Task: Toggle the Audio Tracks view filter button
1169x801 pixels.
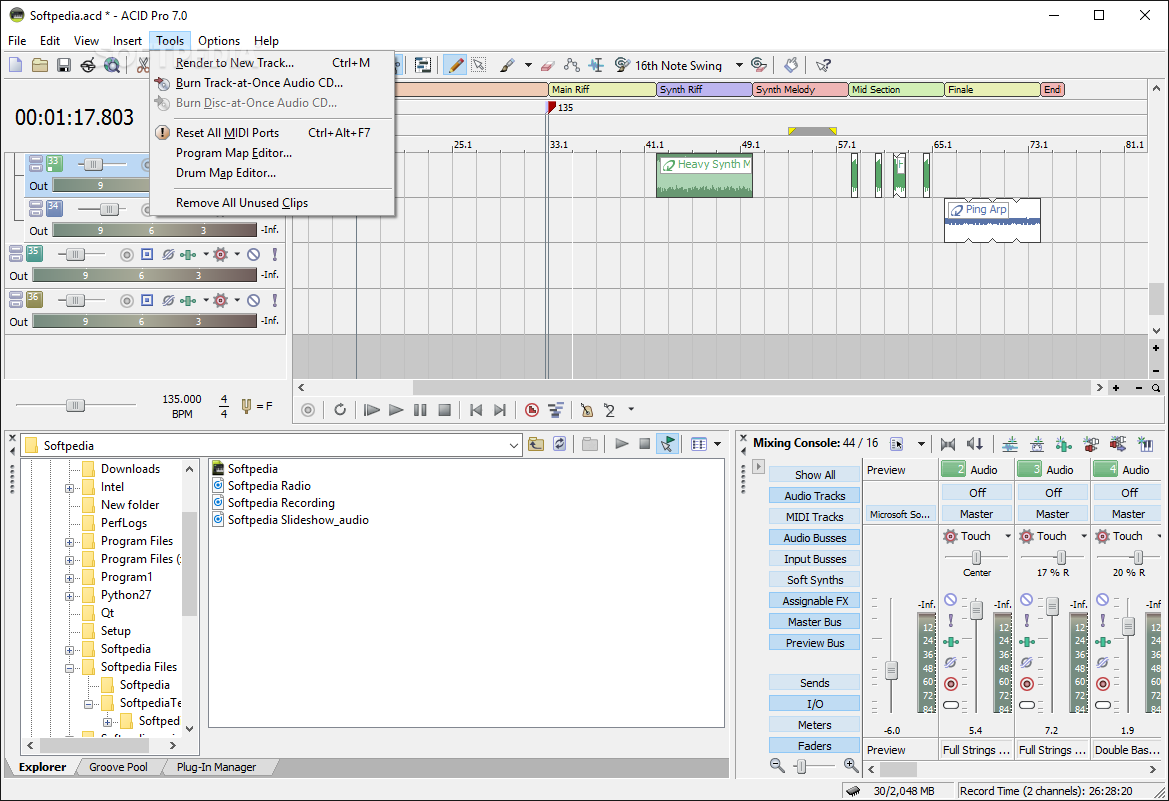Action: pyautogui.click(x=814, y=496)
